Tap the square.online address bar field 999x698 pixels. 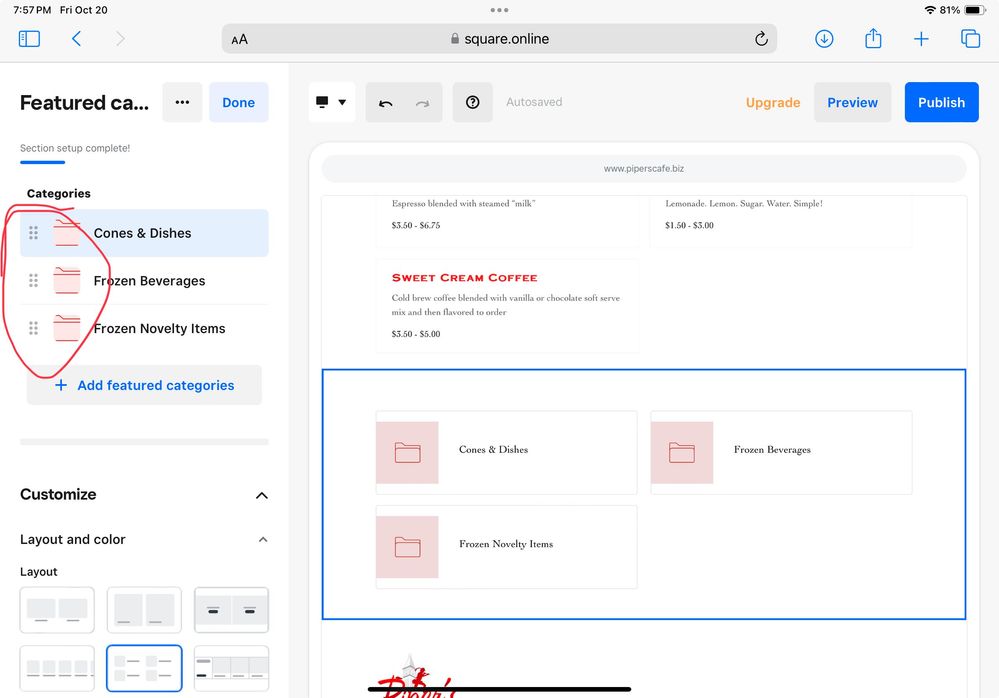point(499,39)
